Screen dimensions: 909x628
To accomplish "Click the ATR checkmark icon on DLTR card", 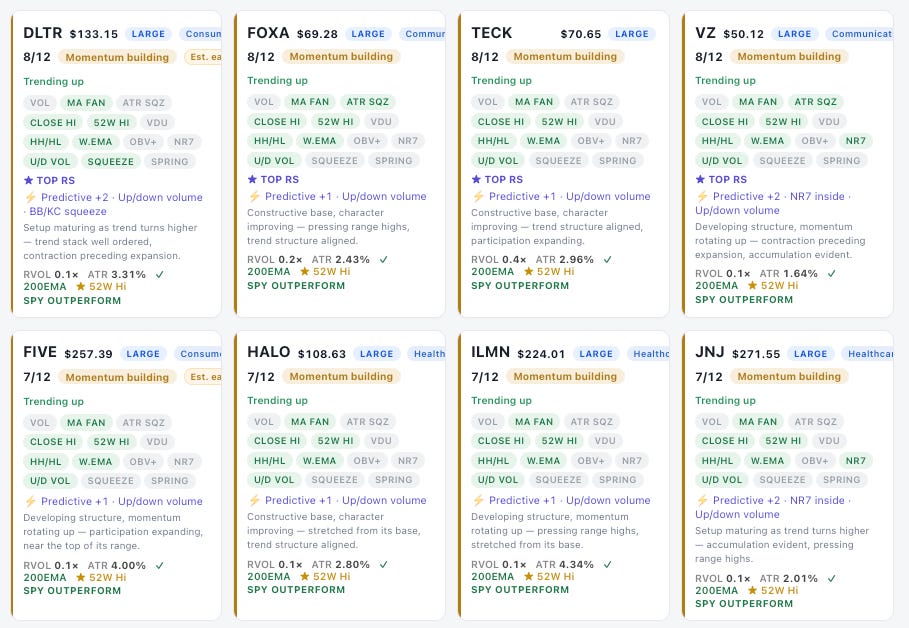I will (x=159, y=274).
